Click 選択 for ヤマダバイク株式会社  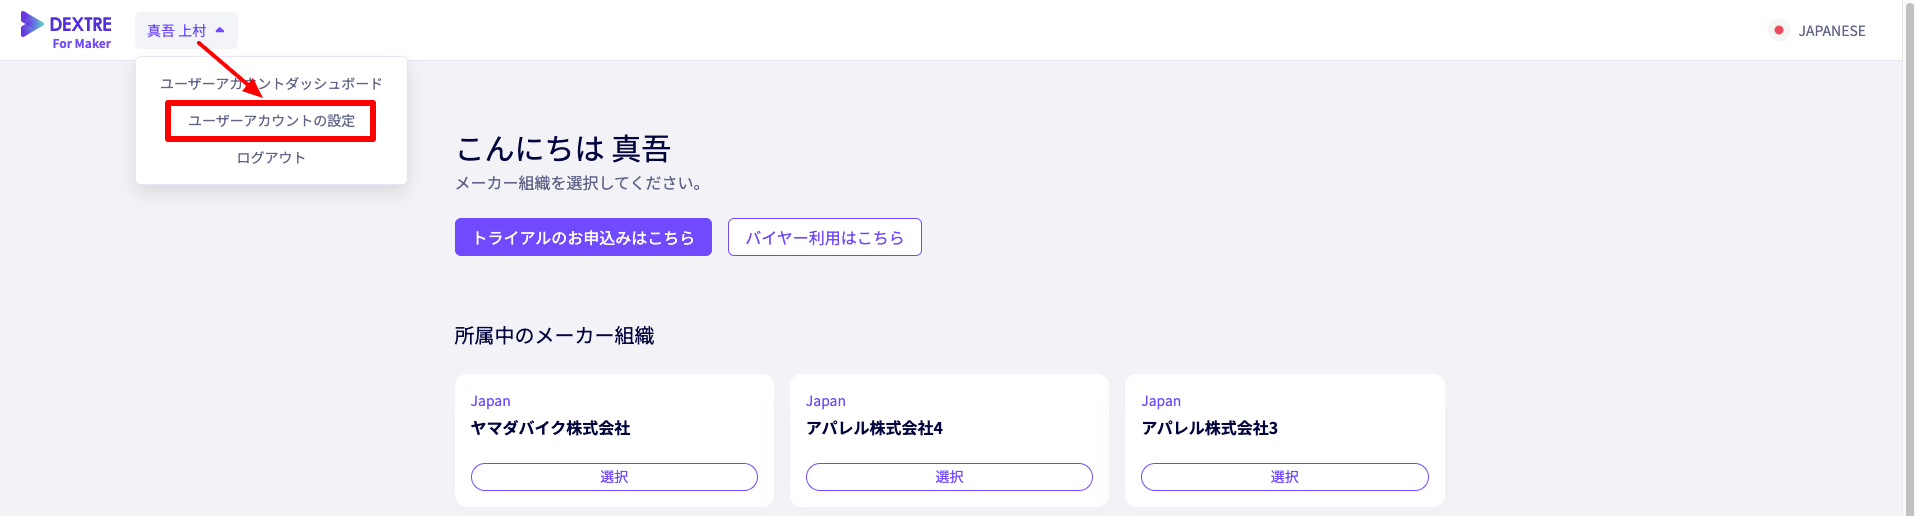tap(614, 477)
